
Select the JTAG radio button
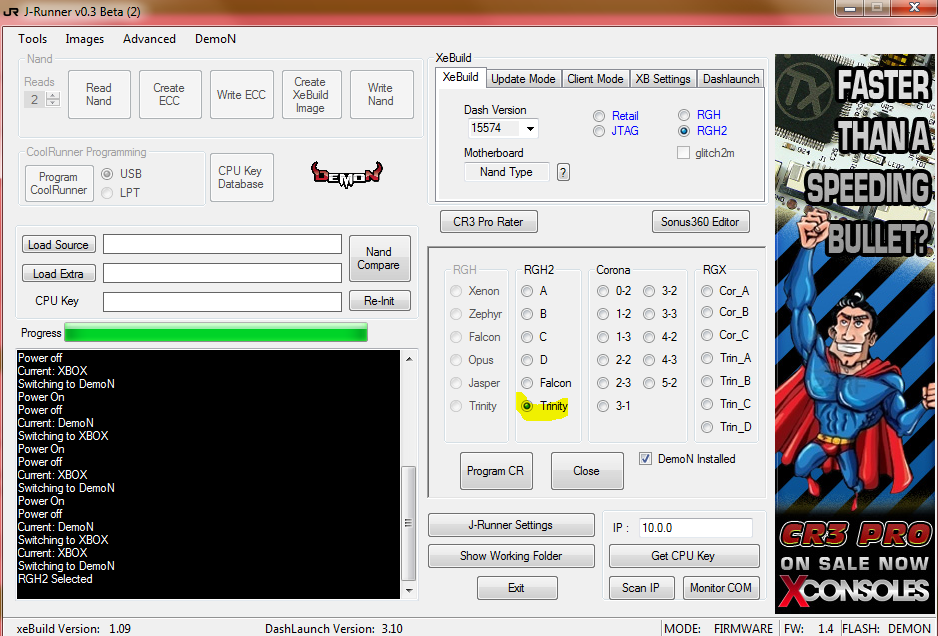(x=599, y=131)
